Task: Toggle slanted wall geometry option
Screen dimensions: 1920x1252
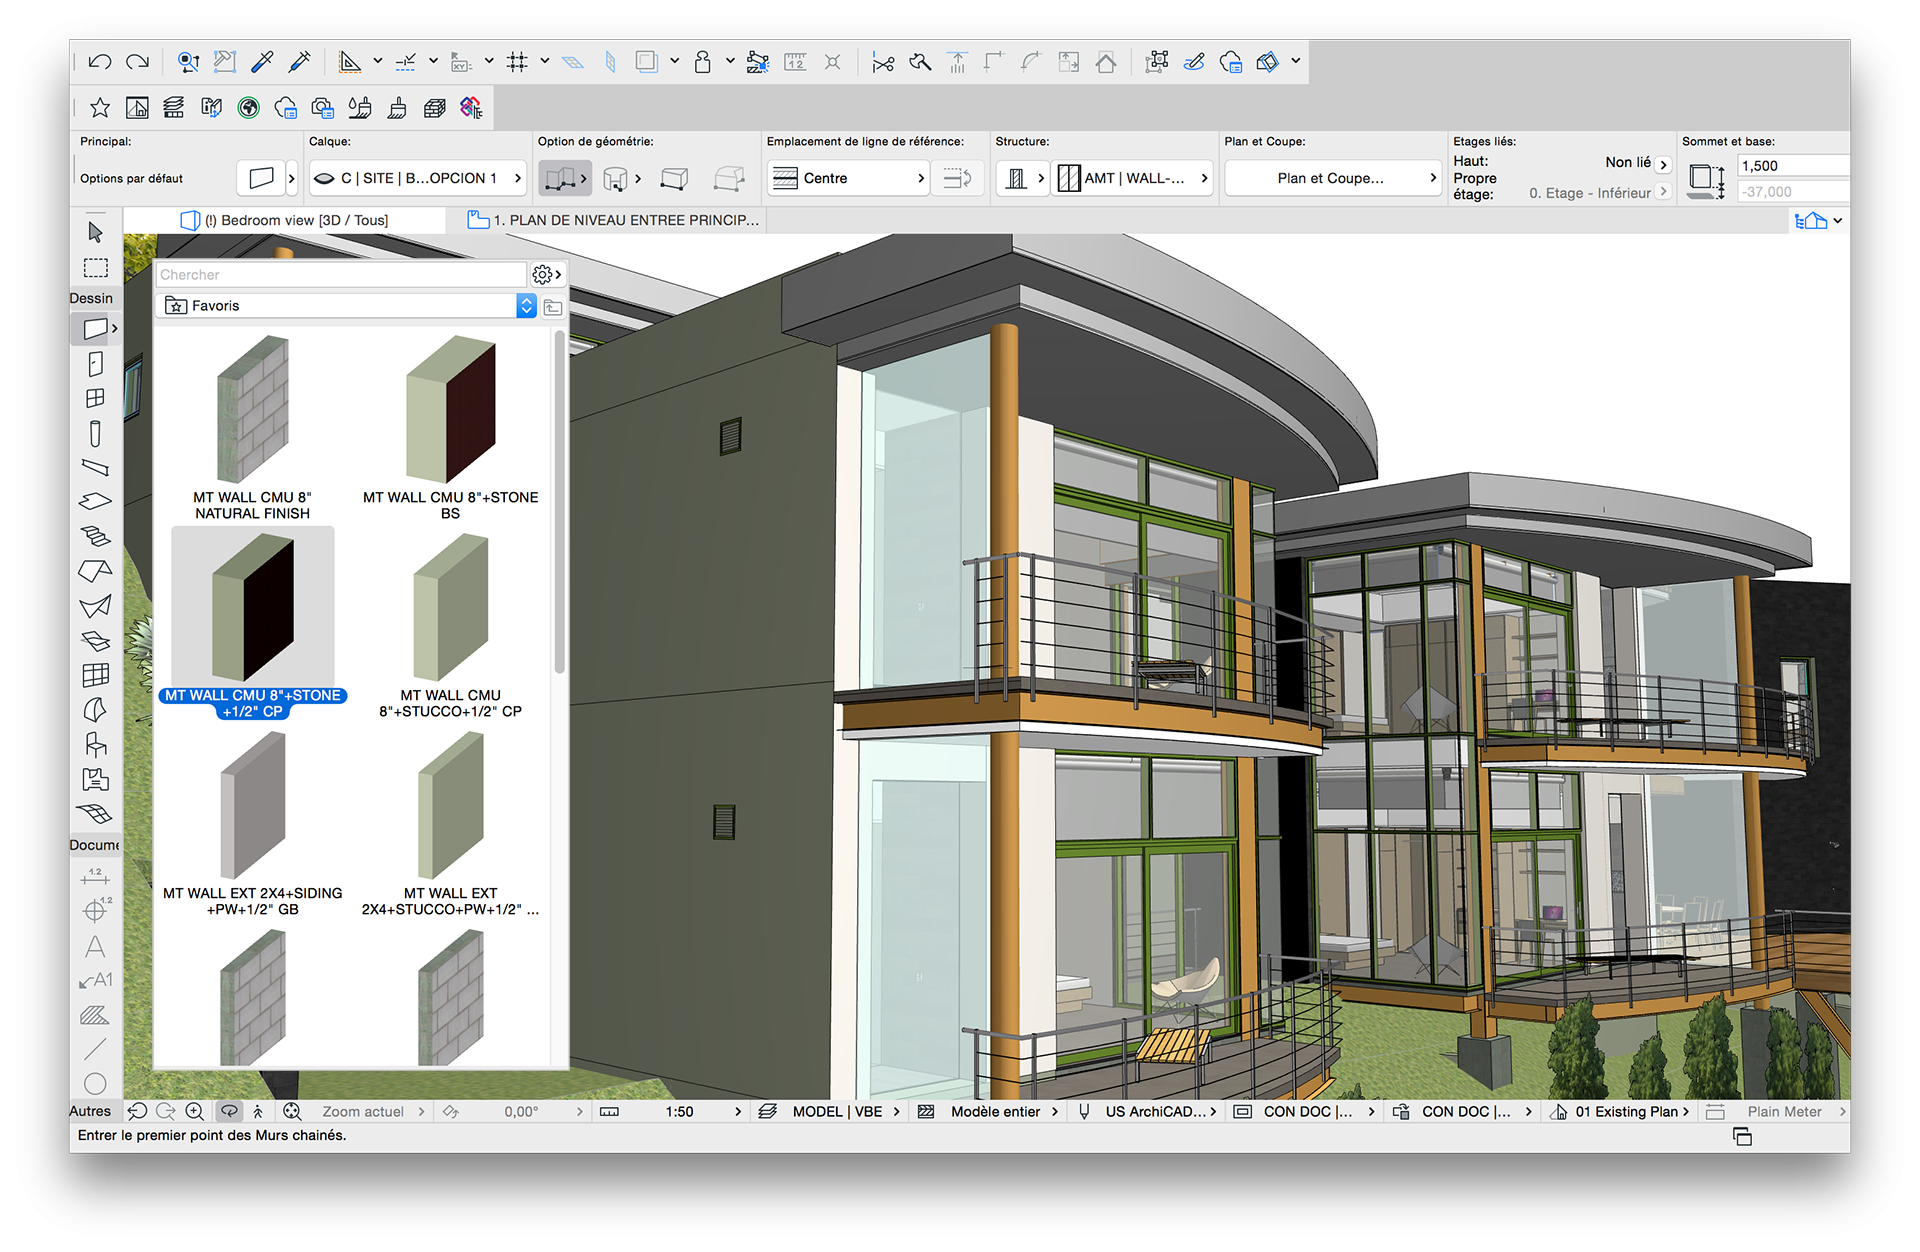Action: pyautogui.click(x=675, y=179)
